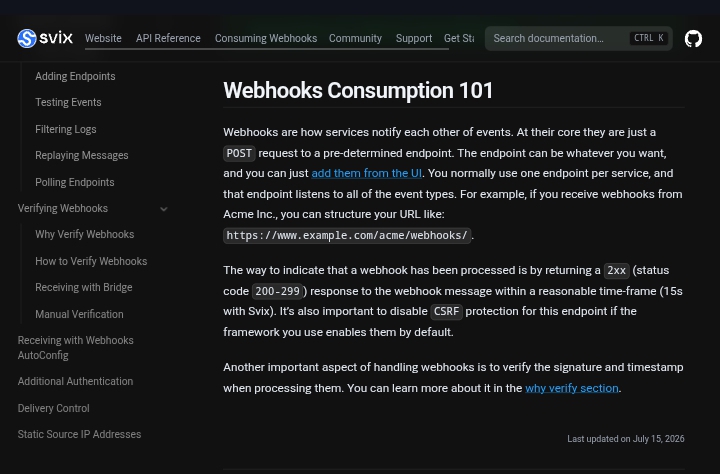Open the Support nav item
Screen dimensions: 720x474
(414, 39)
